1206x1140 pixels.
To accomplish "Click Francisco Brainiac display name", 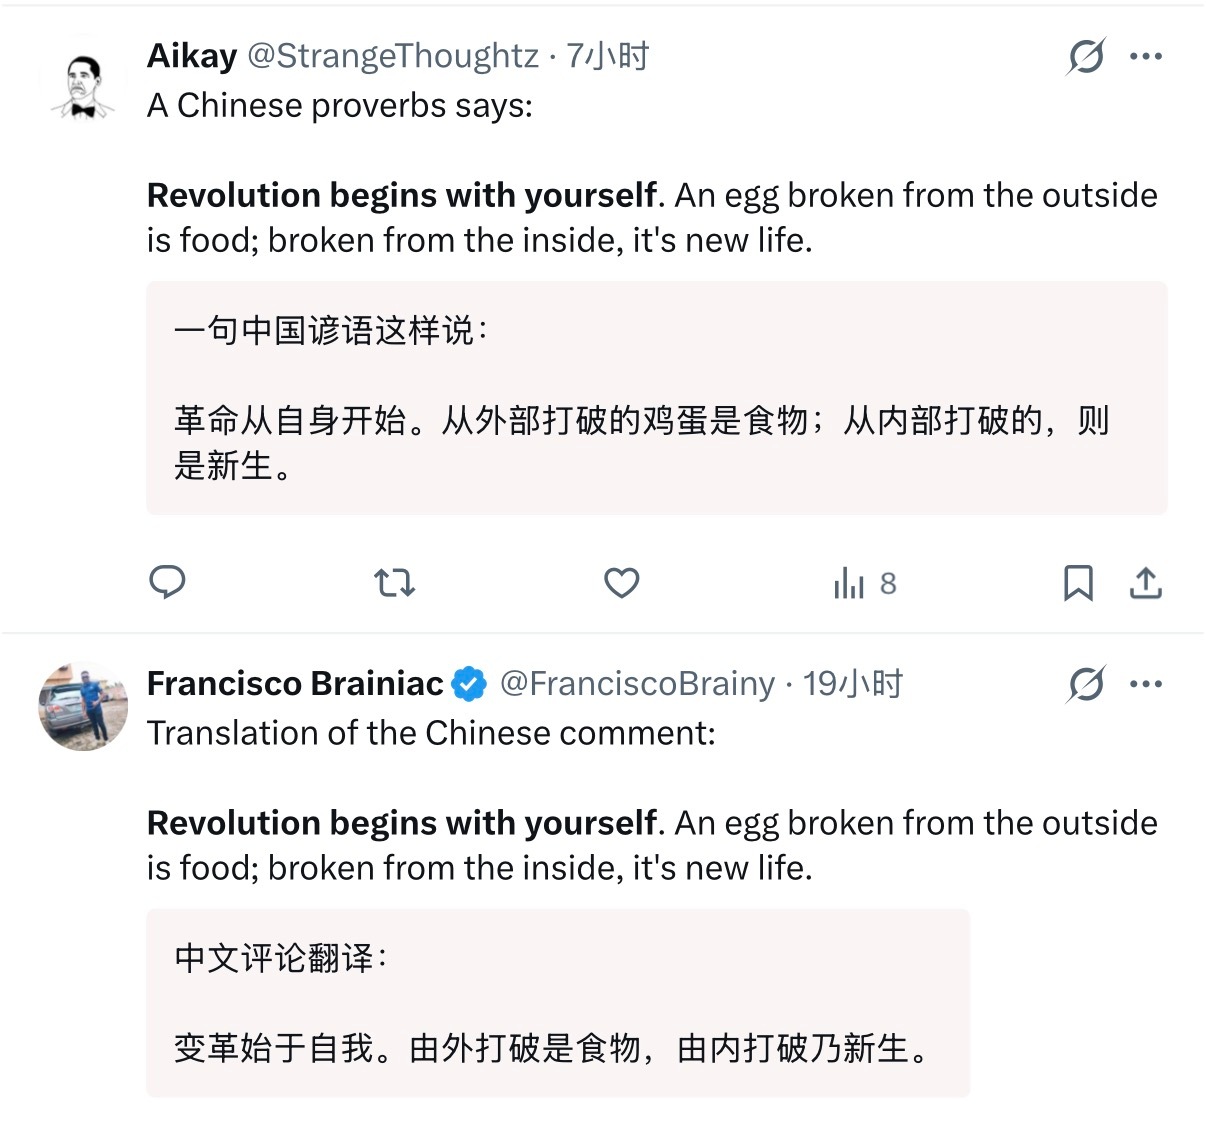I will click(295, 684).
